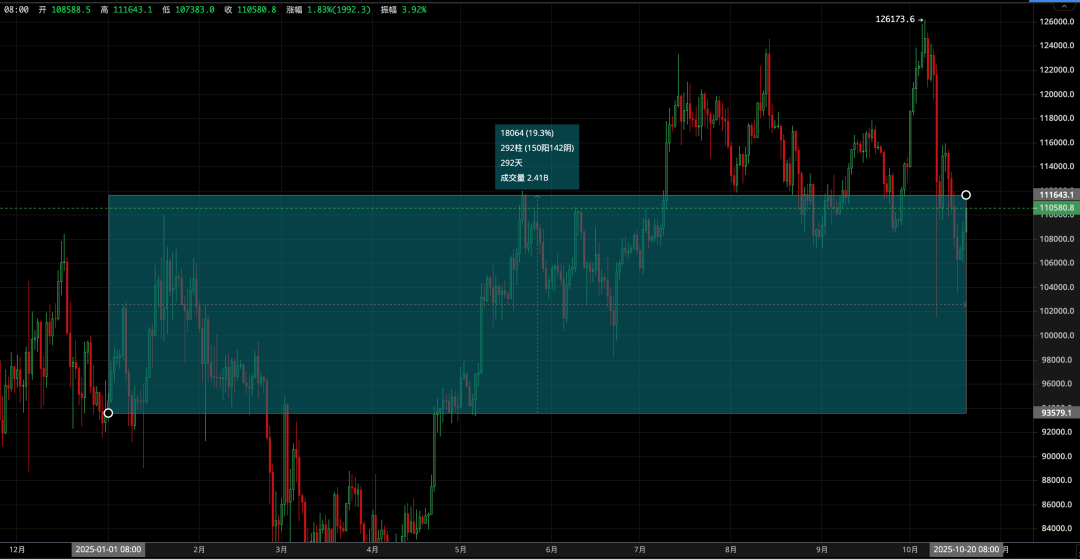Select the measurement end handle at 111643.1
1080x559 pixels.
966,195
